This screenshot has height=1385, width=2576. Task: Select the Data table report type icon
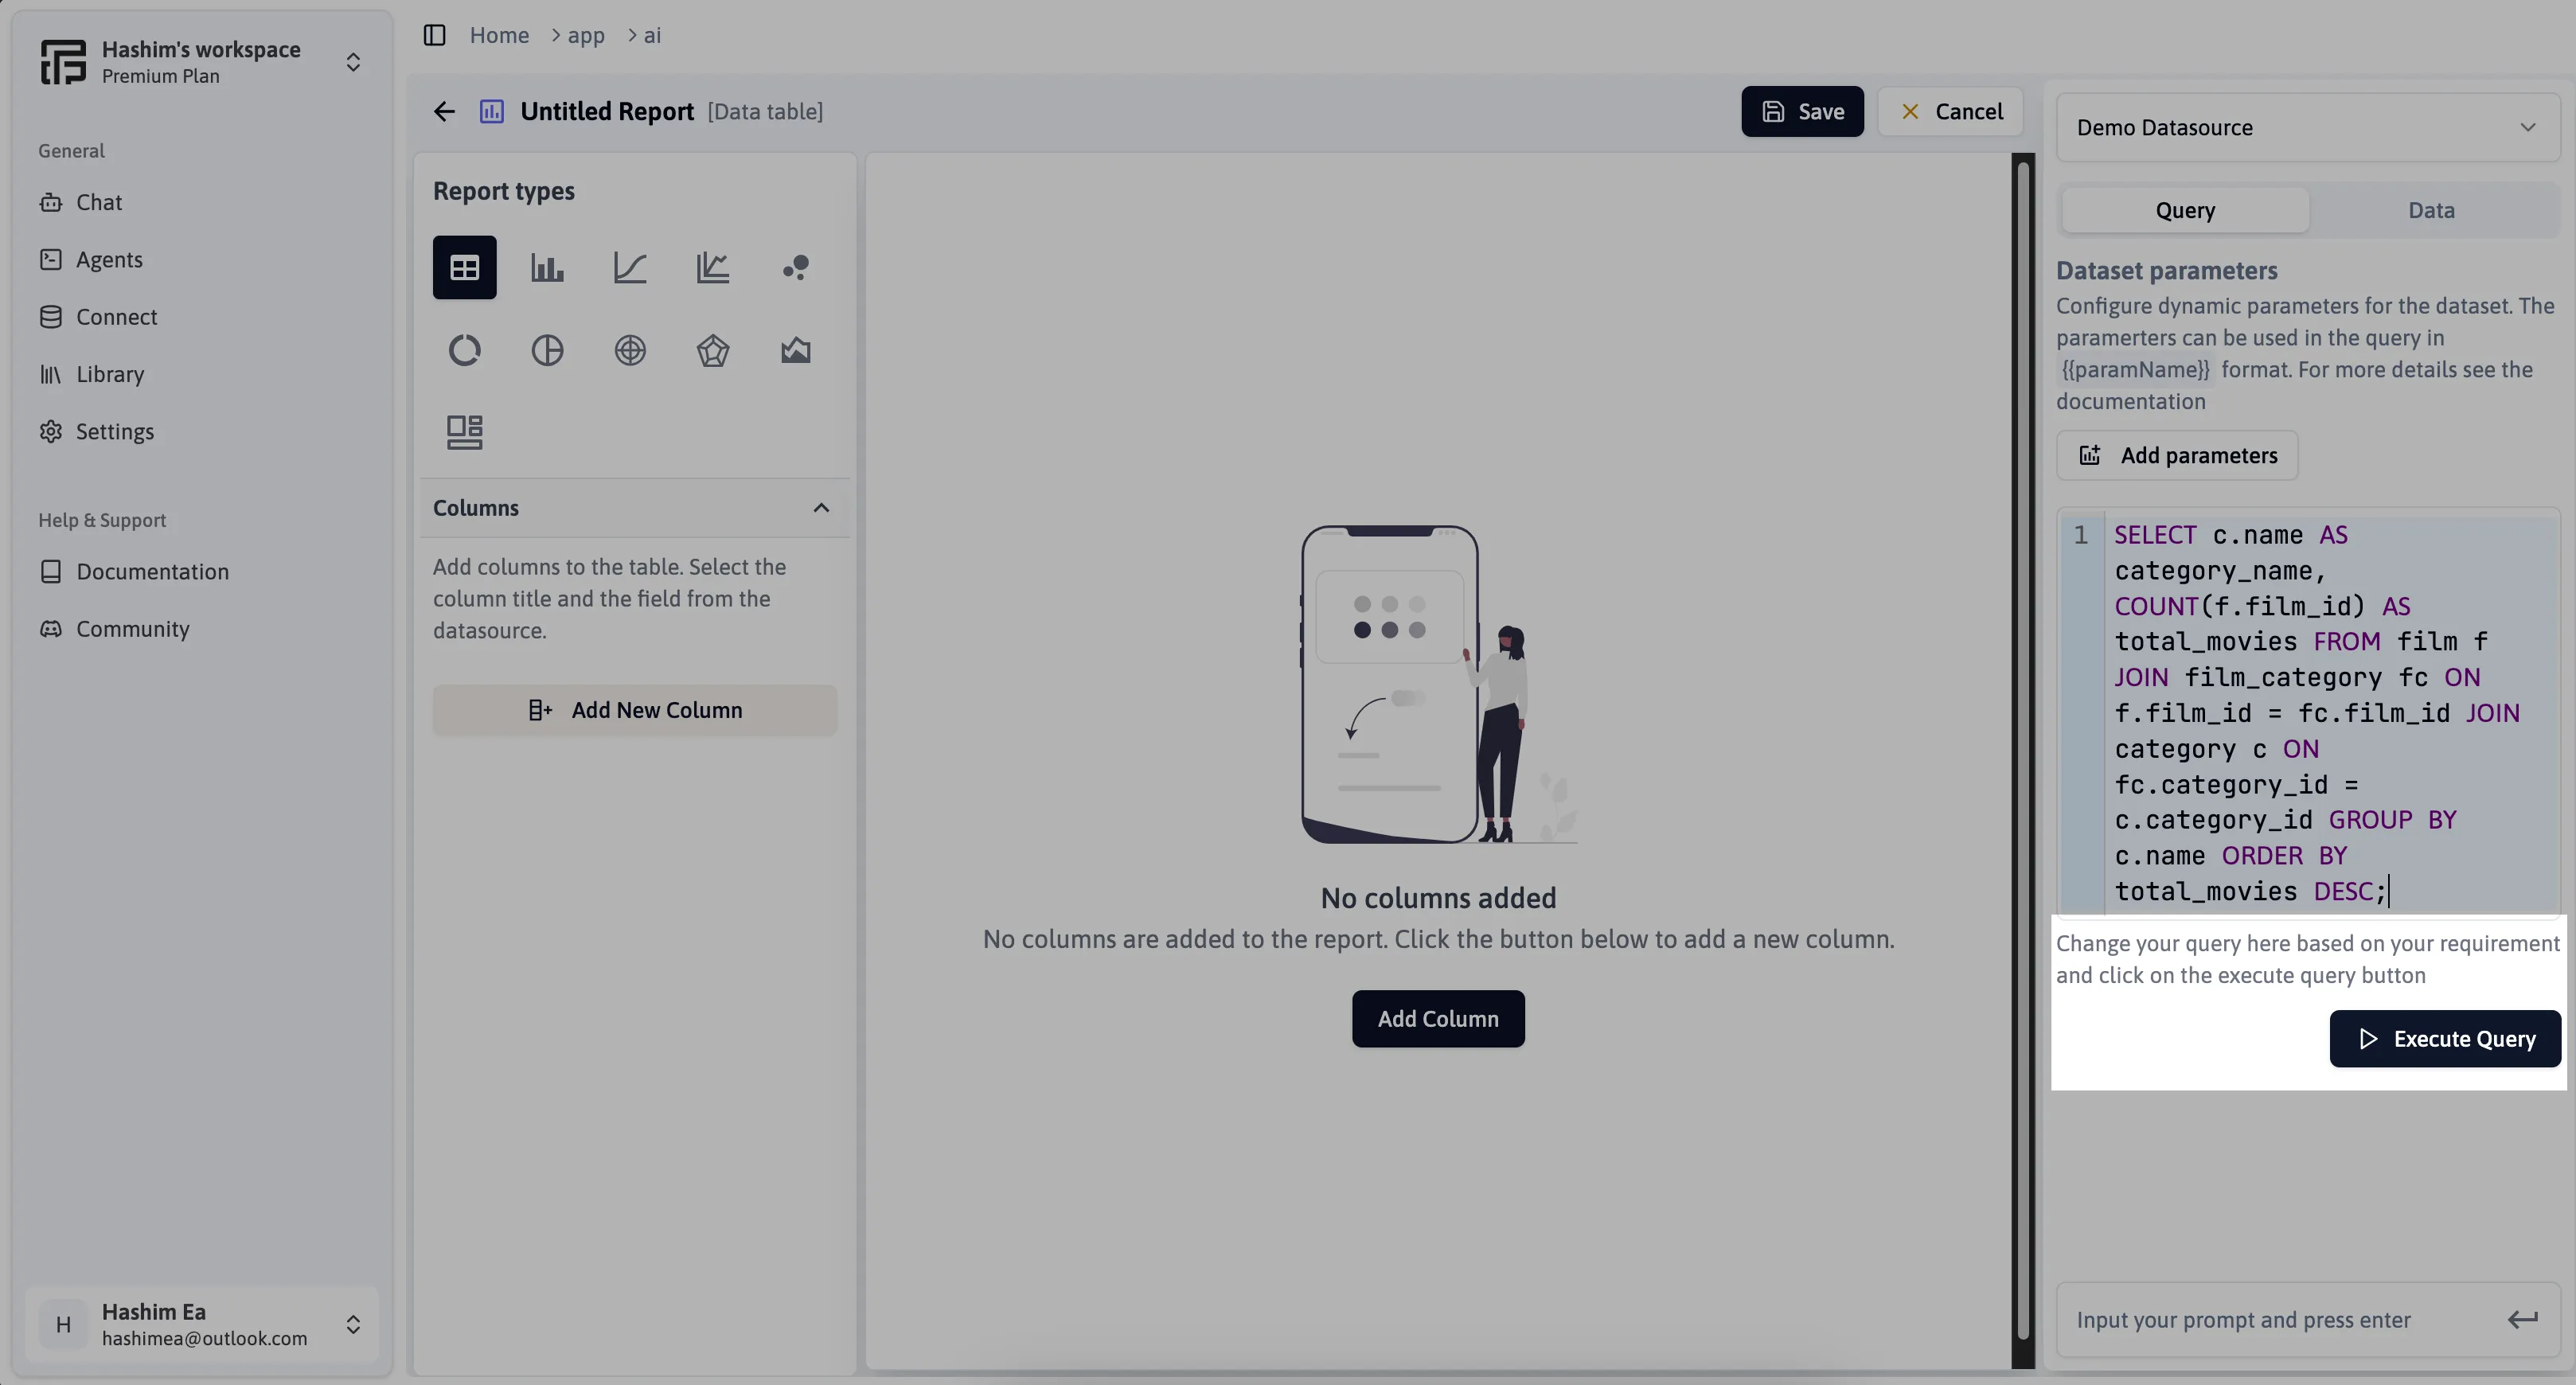tap(464, 267)
